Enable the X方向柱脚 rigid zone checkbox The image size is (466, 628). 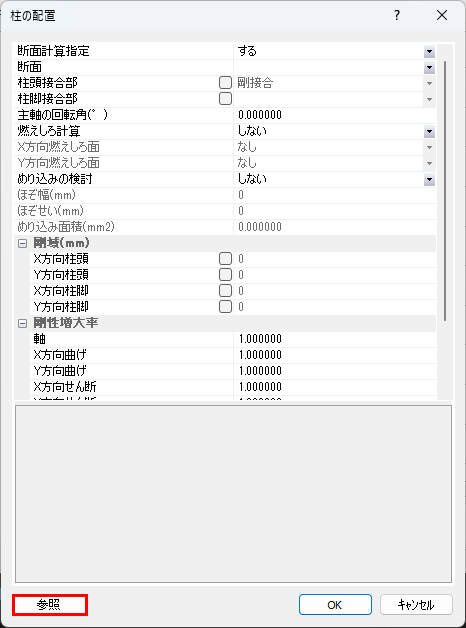pyautogui.click(x=225, y=291)
